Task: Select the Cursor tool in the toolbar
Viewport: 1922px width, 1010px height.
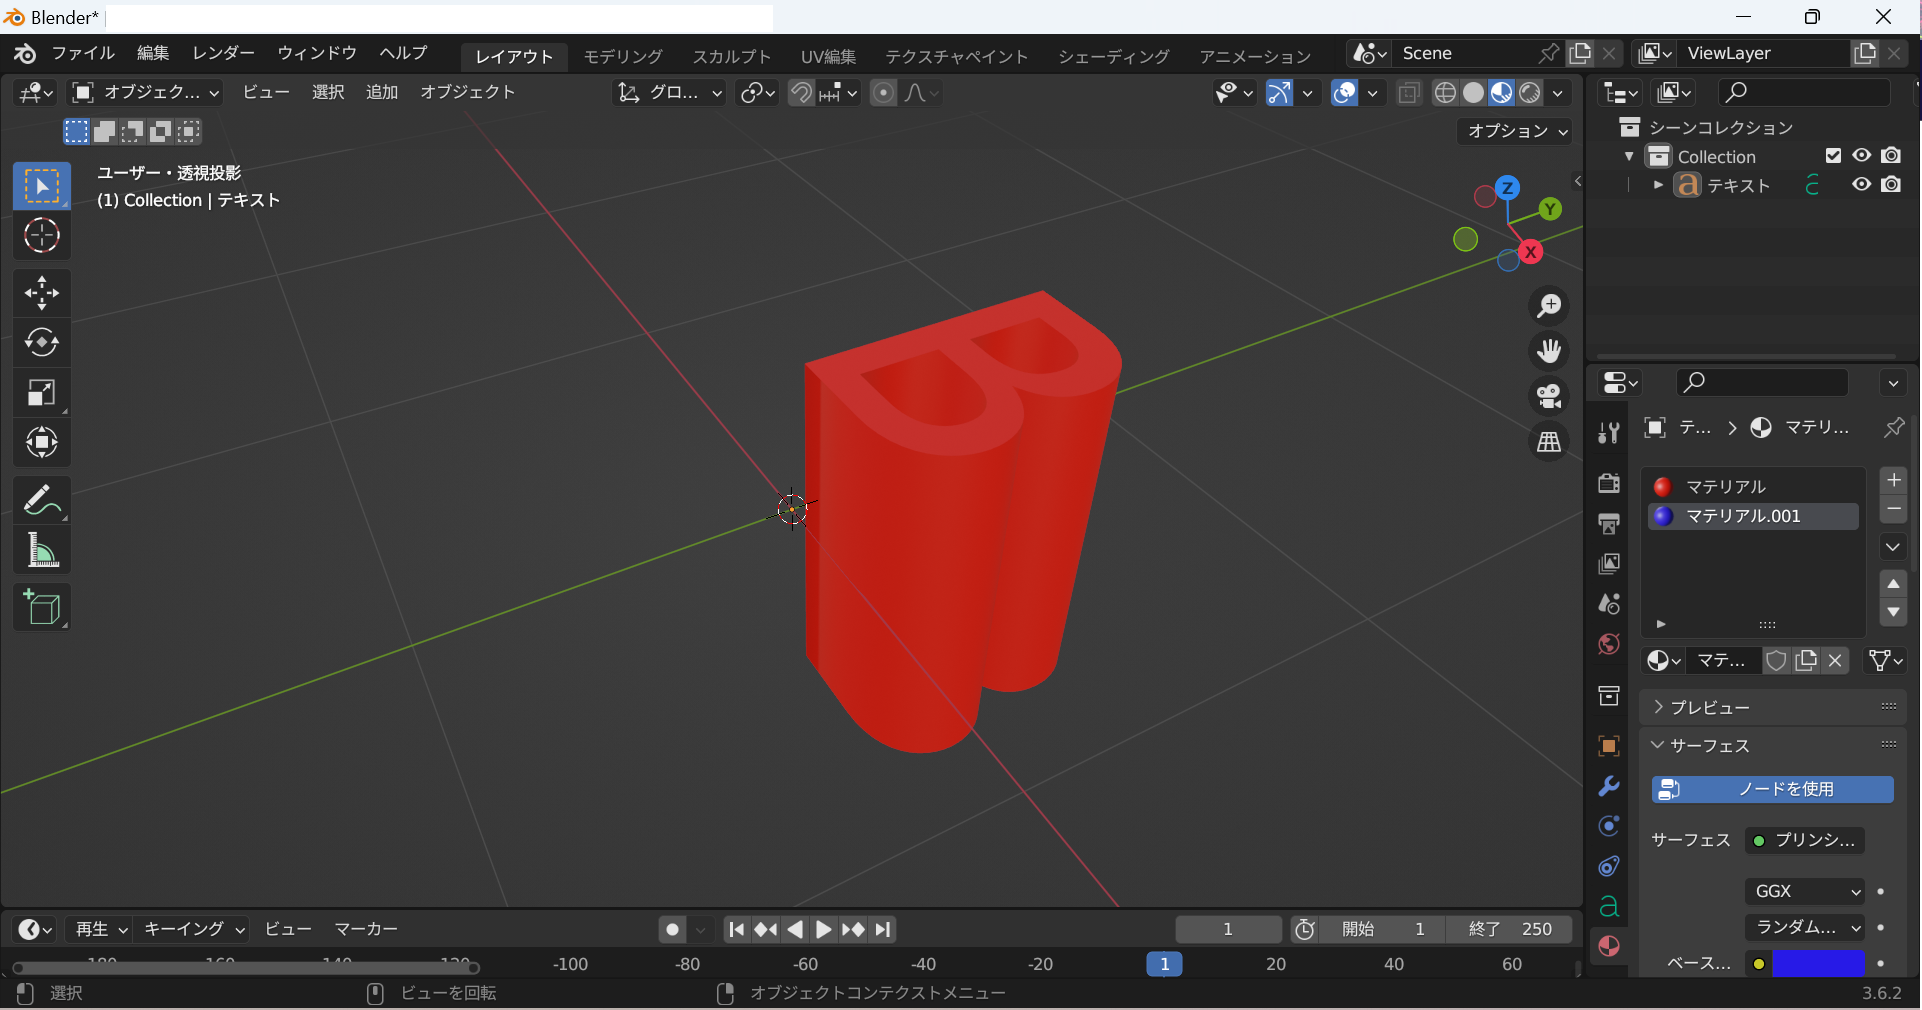Action: coord(42,236)
